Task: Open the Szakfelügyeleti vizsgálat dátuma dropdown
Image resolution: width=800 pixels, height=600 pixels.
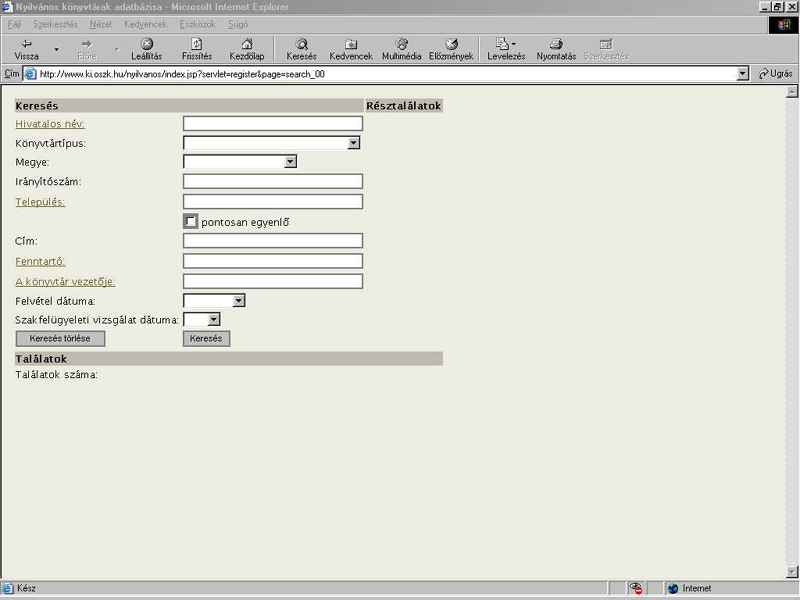Action: 202,320
